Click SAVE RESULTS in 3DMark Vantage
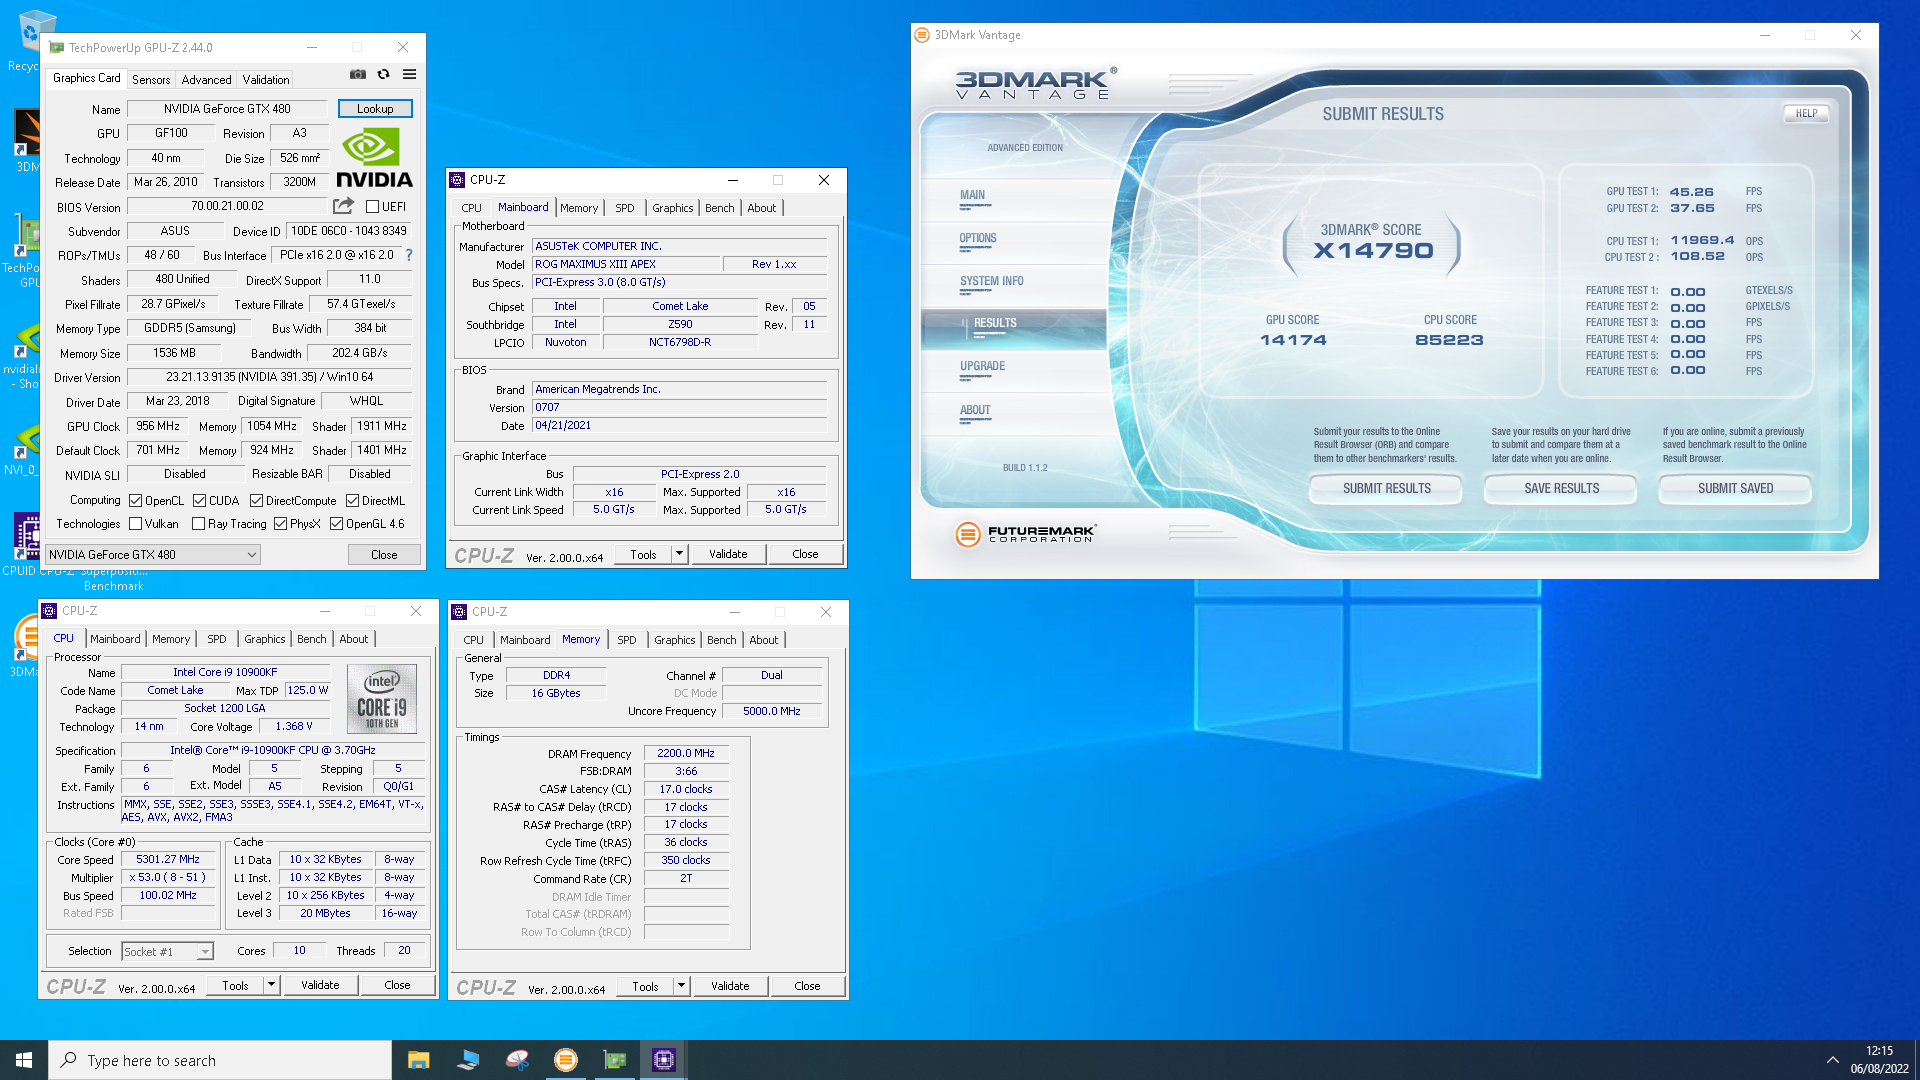The image size is (1920, 1080). 1561,488
